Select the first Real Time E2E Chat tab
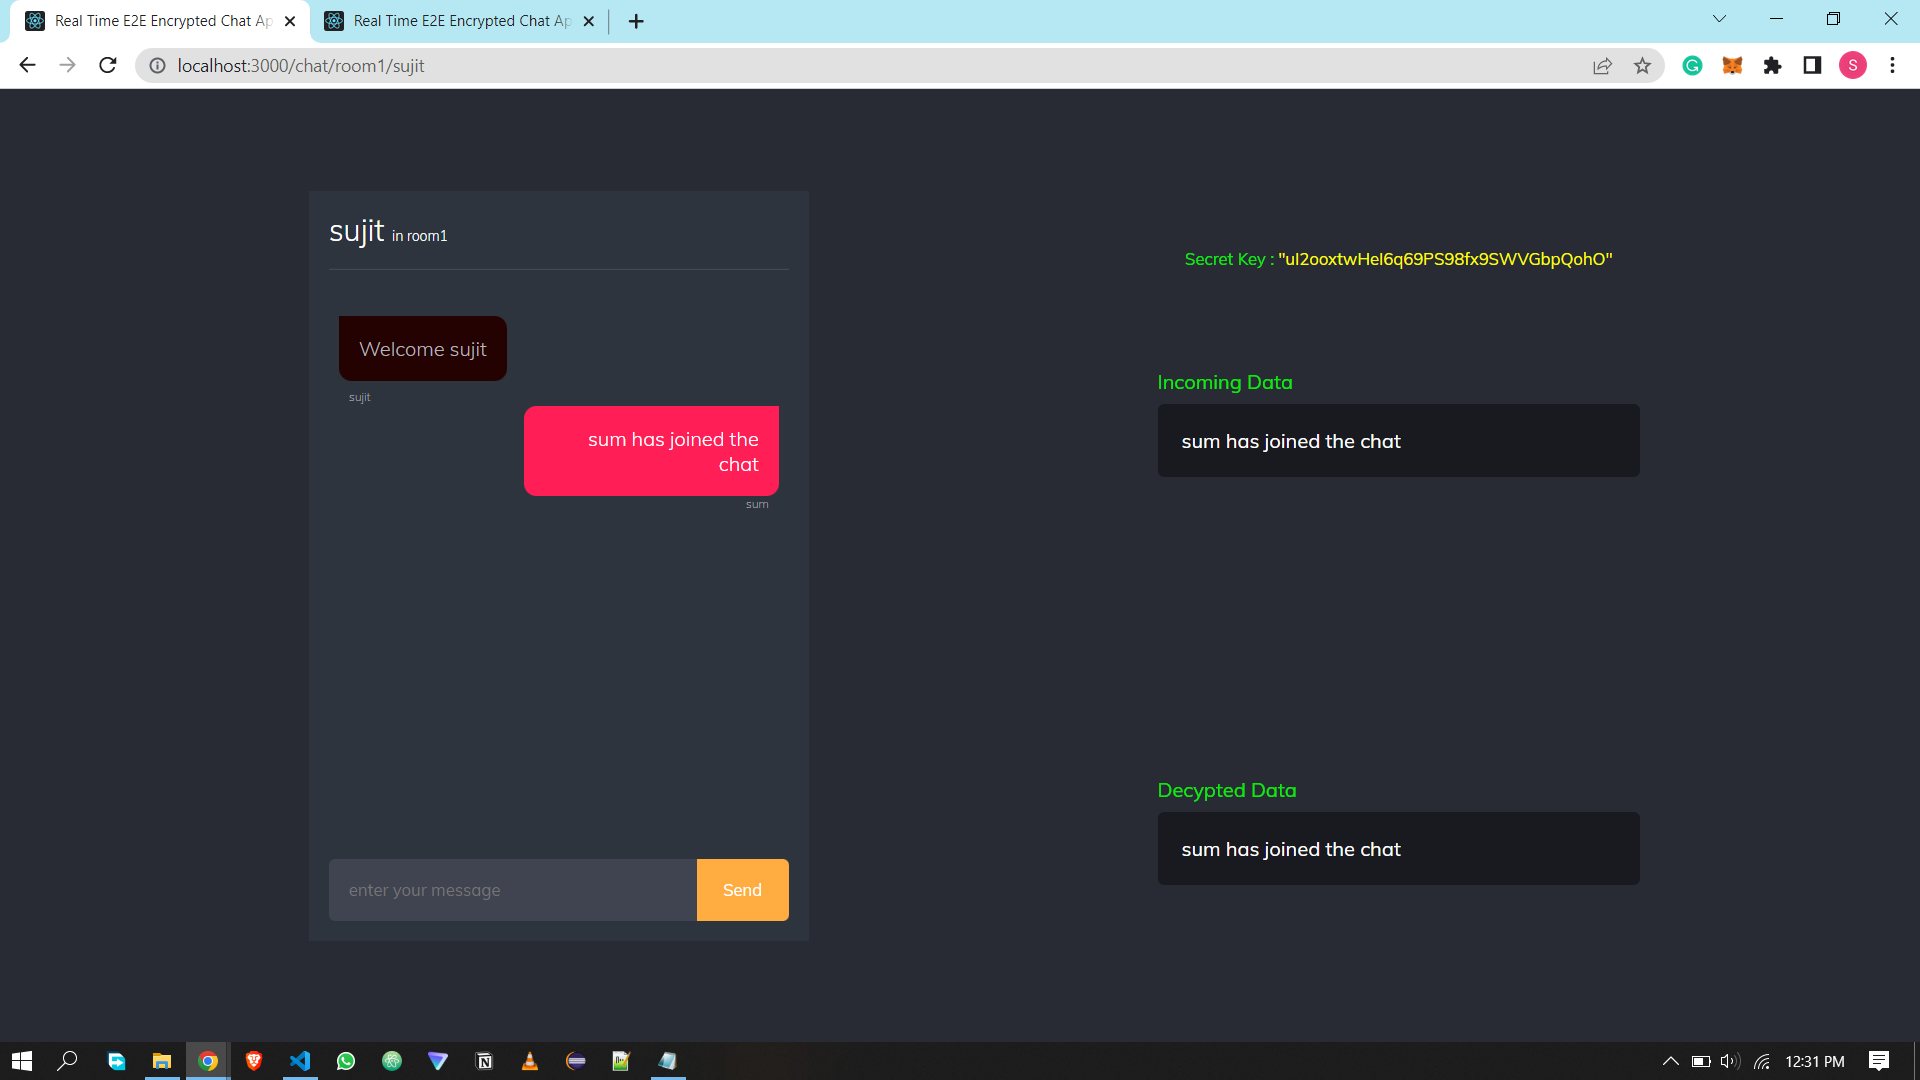The image size is (1920, 1080). pos(150,20)
